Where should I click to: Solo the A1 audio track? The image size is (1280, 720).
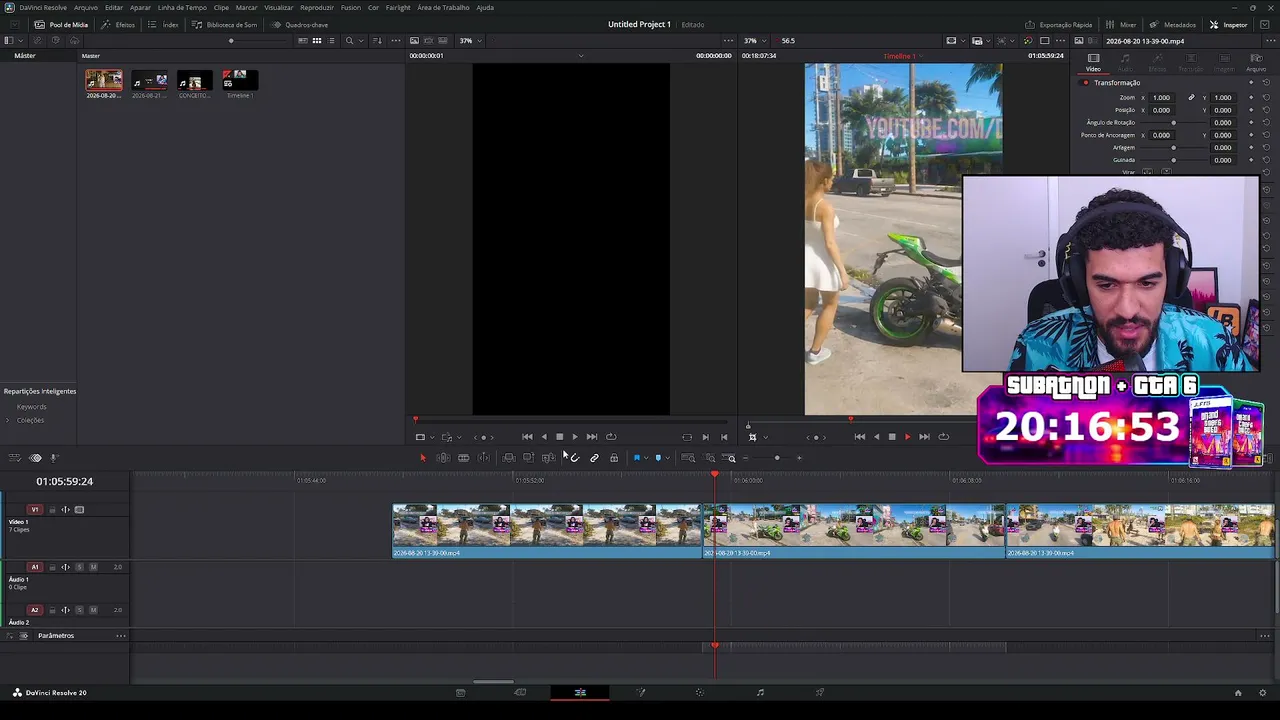80,567
